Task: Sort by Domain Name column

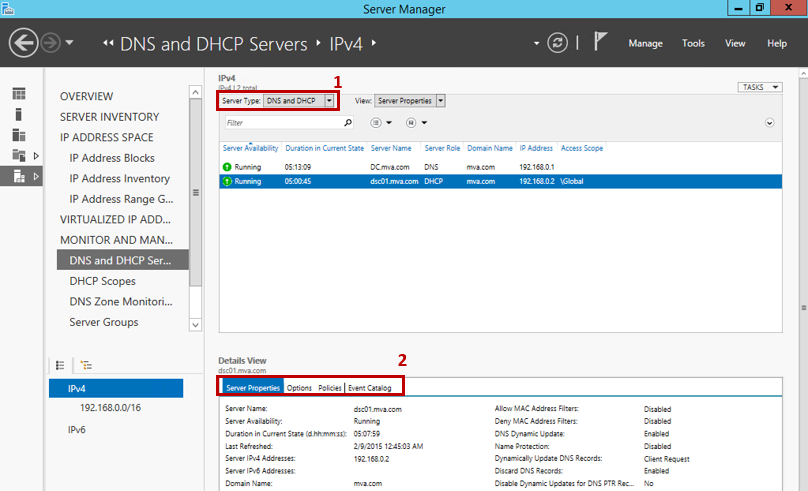Action: pyautogui.click(x=490, y=148)
